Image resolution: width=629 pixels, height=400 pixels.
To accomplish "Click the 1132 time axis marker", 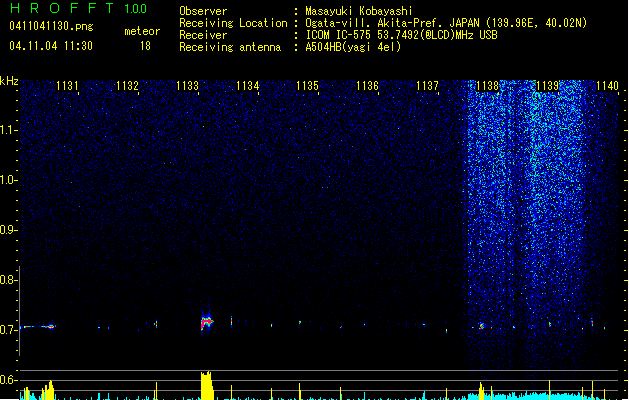I will (127, 86).
